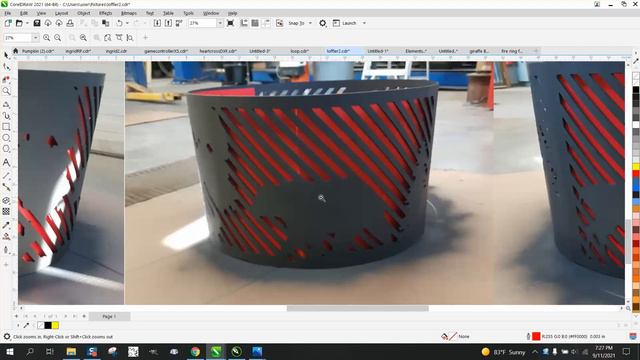Open the File menu
This screenshot has height=360, width=640.
click(x=8, y=13)
